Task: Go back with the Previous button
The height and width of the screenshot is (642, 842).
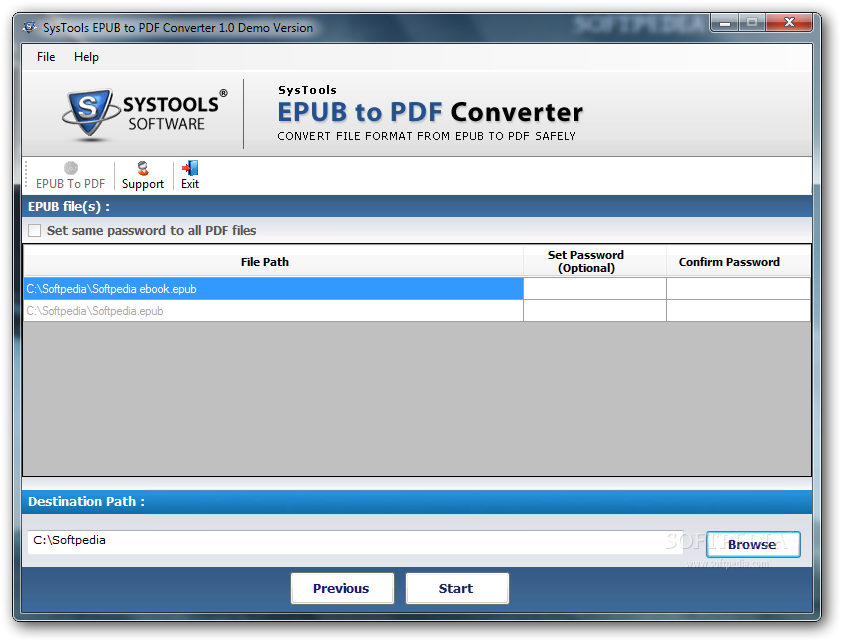Action: pos(342,588)
